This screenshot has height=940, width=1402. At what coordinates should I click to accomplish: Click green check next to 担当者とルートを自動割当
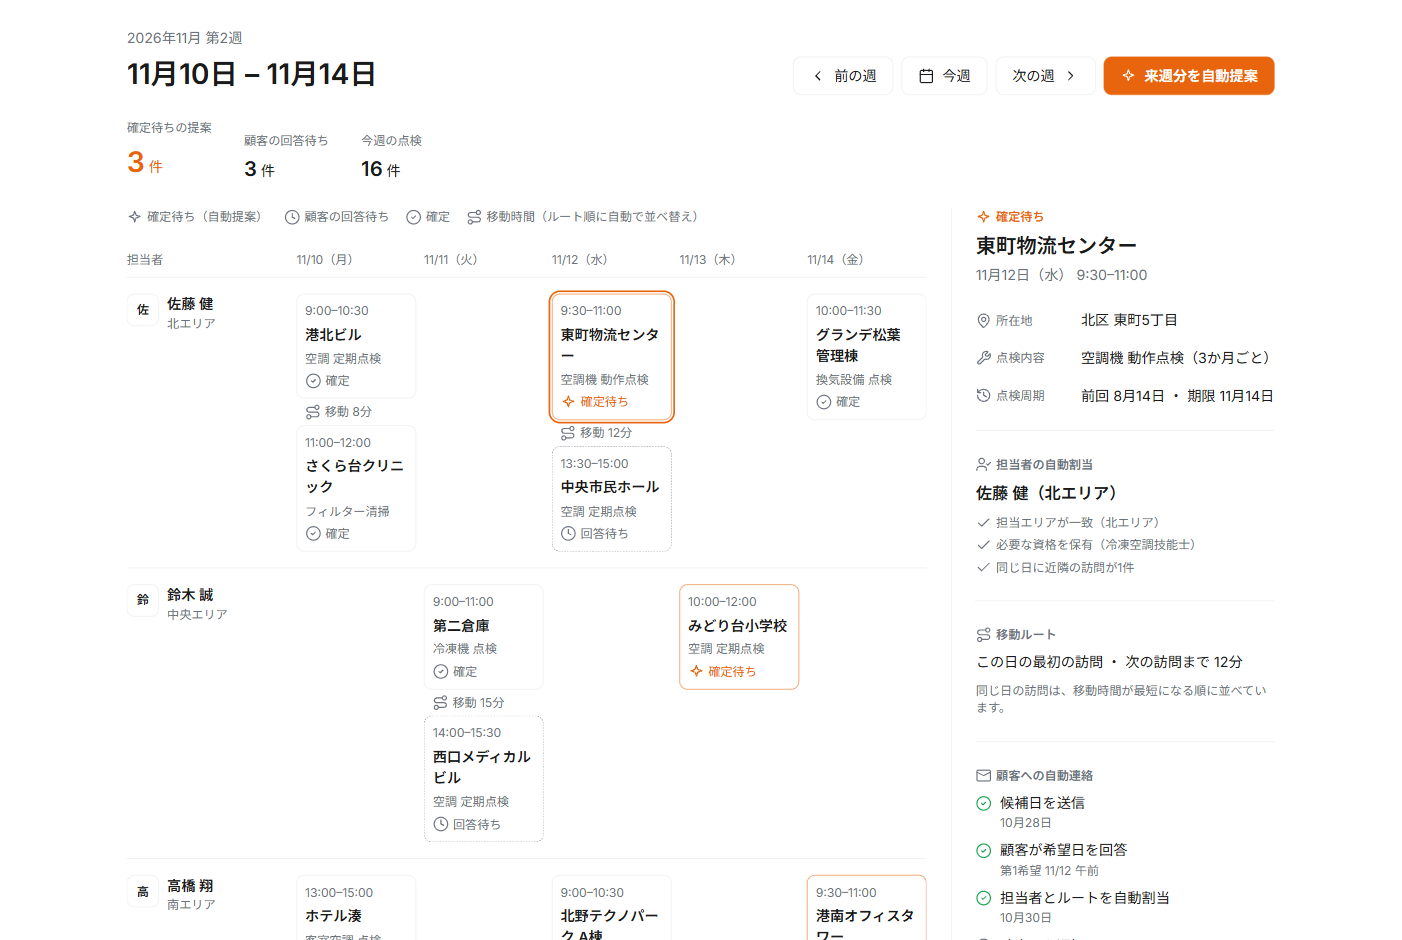984,898
